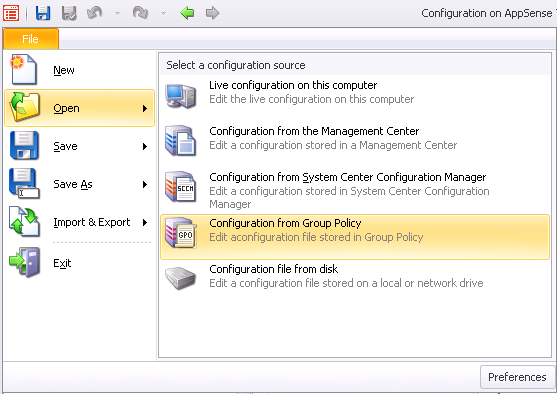Image resolution: width=557 pixels, height=394 pixels.
Task: Click 'Edit a configuration file stored on a local or network drive'
Action: [x=346, y=283]
